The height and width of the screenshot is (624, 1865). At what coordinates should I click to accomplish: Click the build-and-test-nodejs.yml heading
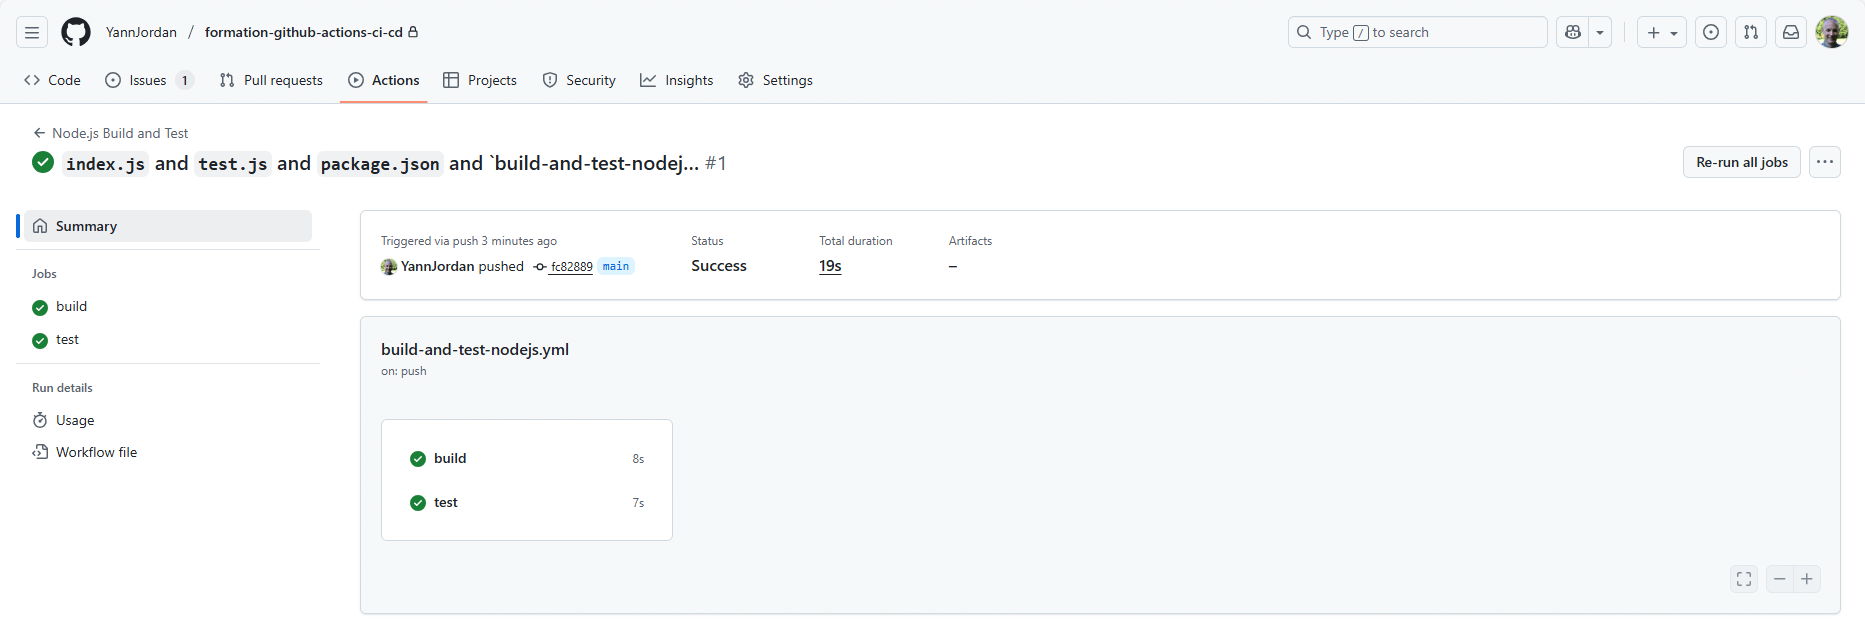pyautogui.click(x=475, y=349)
